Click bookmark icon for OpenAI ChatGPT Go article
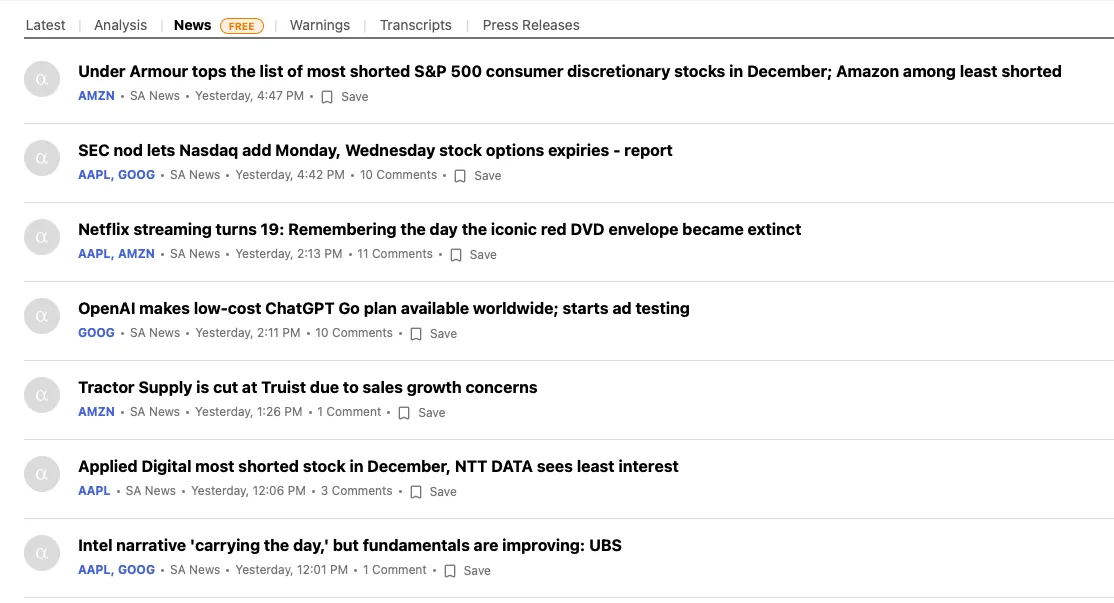This screenshot has height=603, width=1114. pos(416,334)
